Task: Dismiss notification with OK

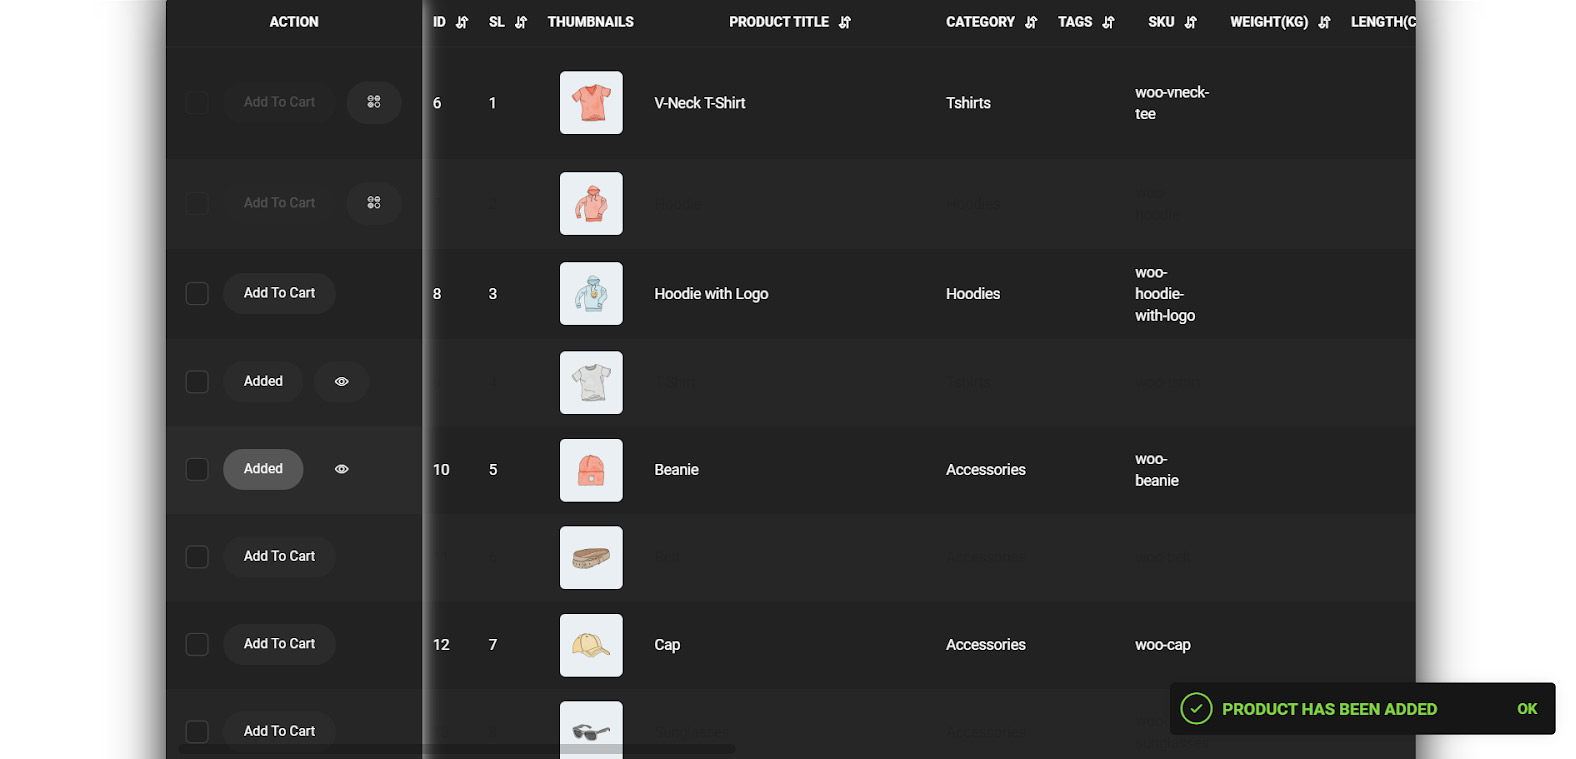Action: pos(1526,709)
